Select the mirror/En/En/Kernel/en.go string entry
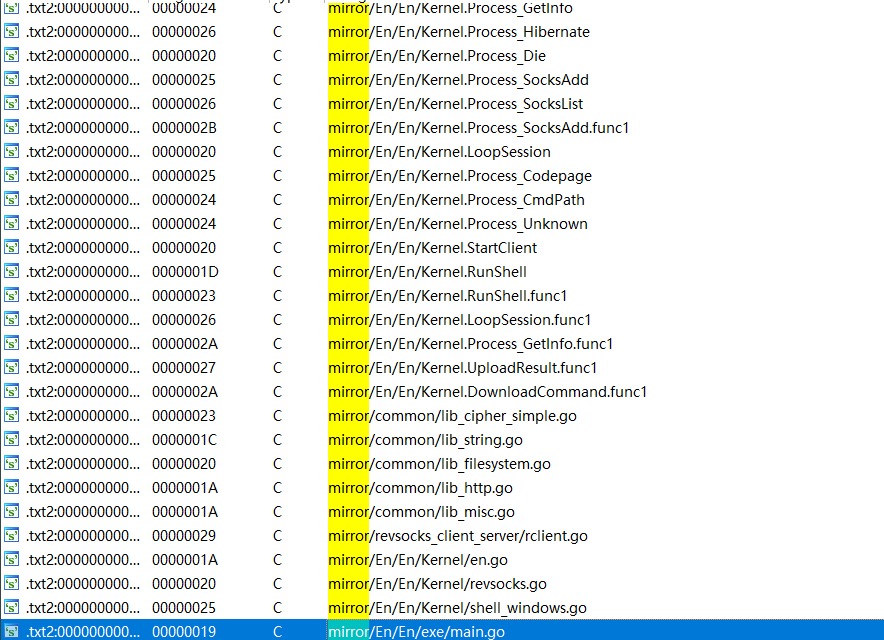This screenshot has width=884, height=640. click(417, 560)
